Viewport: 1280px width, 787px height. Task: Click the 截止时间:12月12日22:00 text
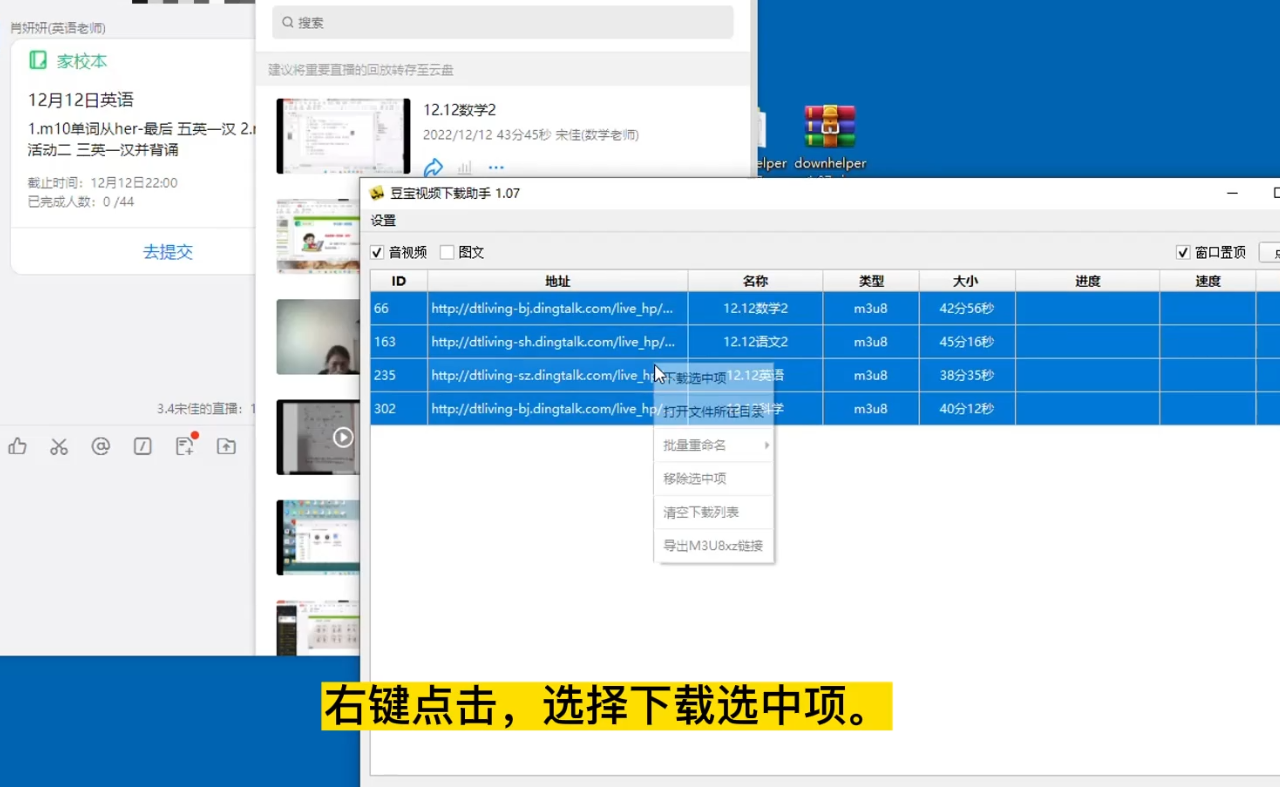coord(103,183)
